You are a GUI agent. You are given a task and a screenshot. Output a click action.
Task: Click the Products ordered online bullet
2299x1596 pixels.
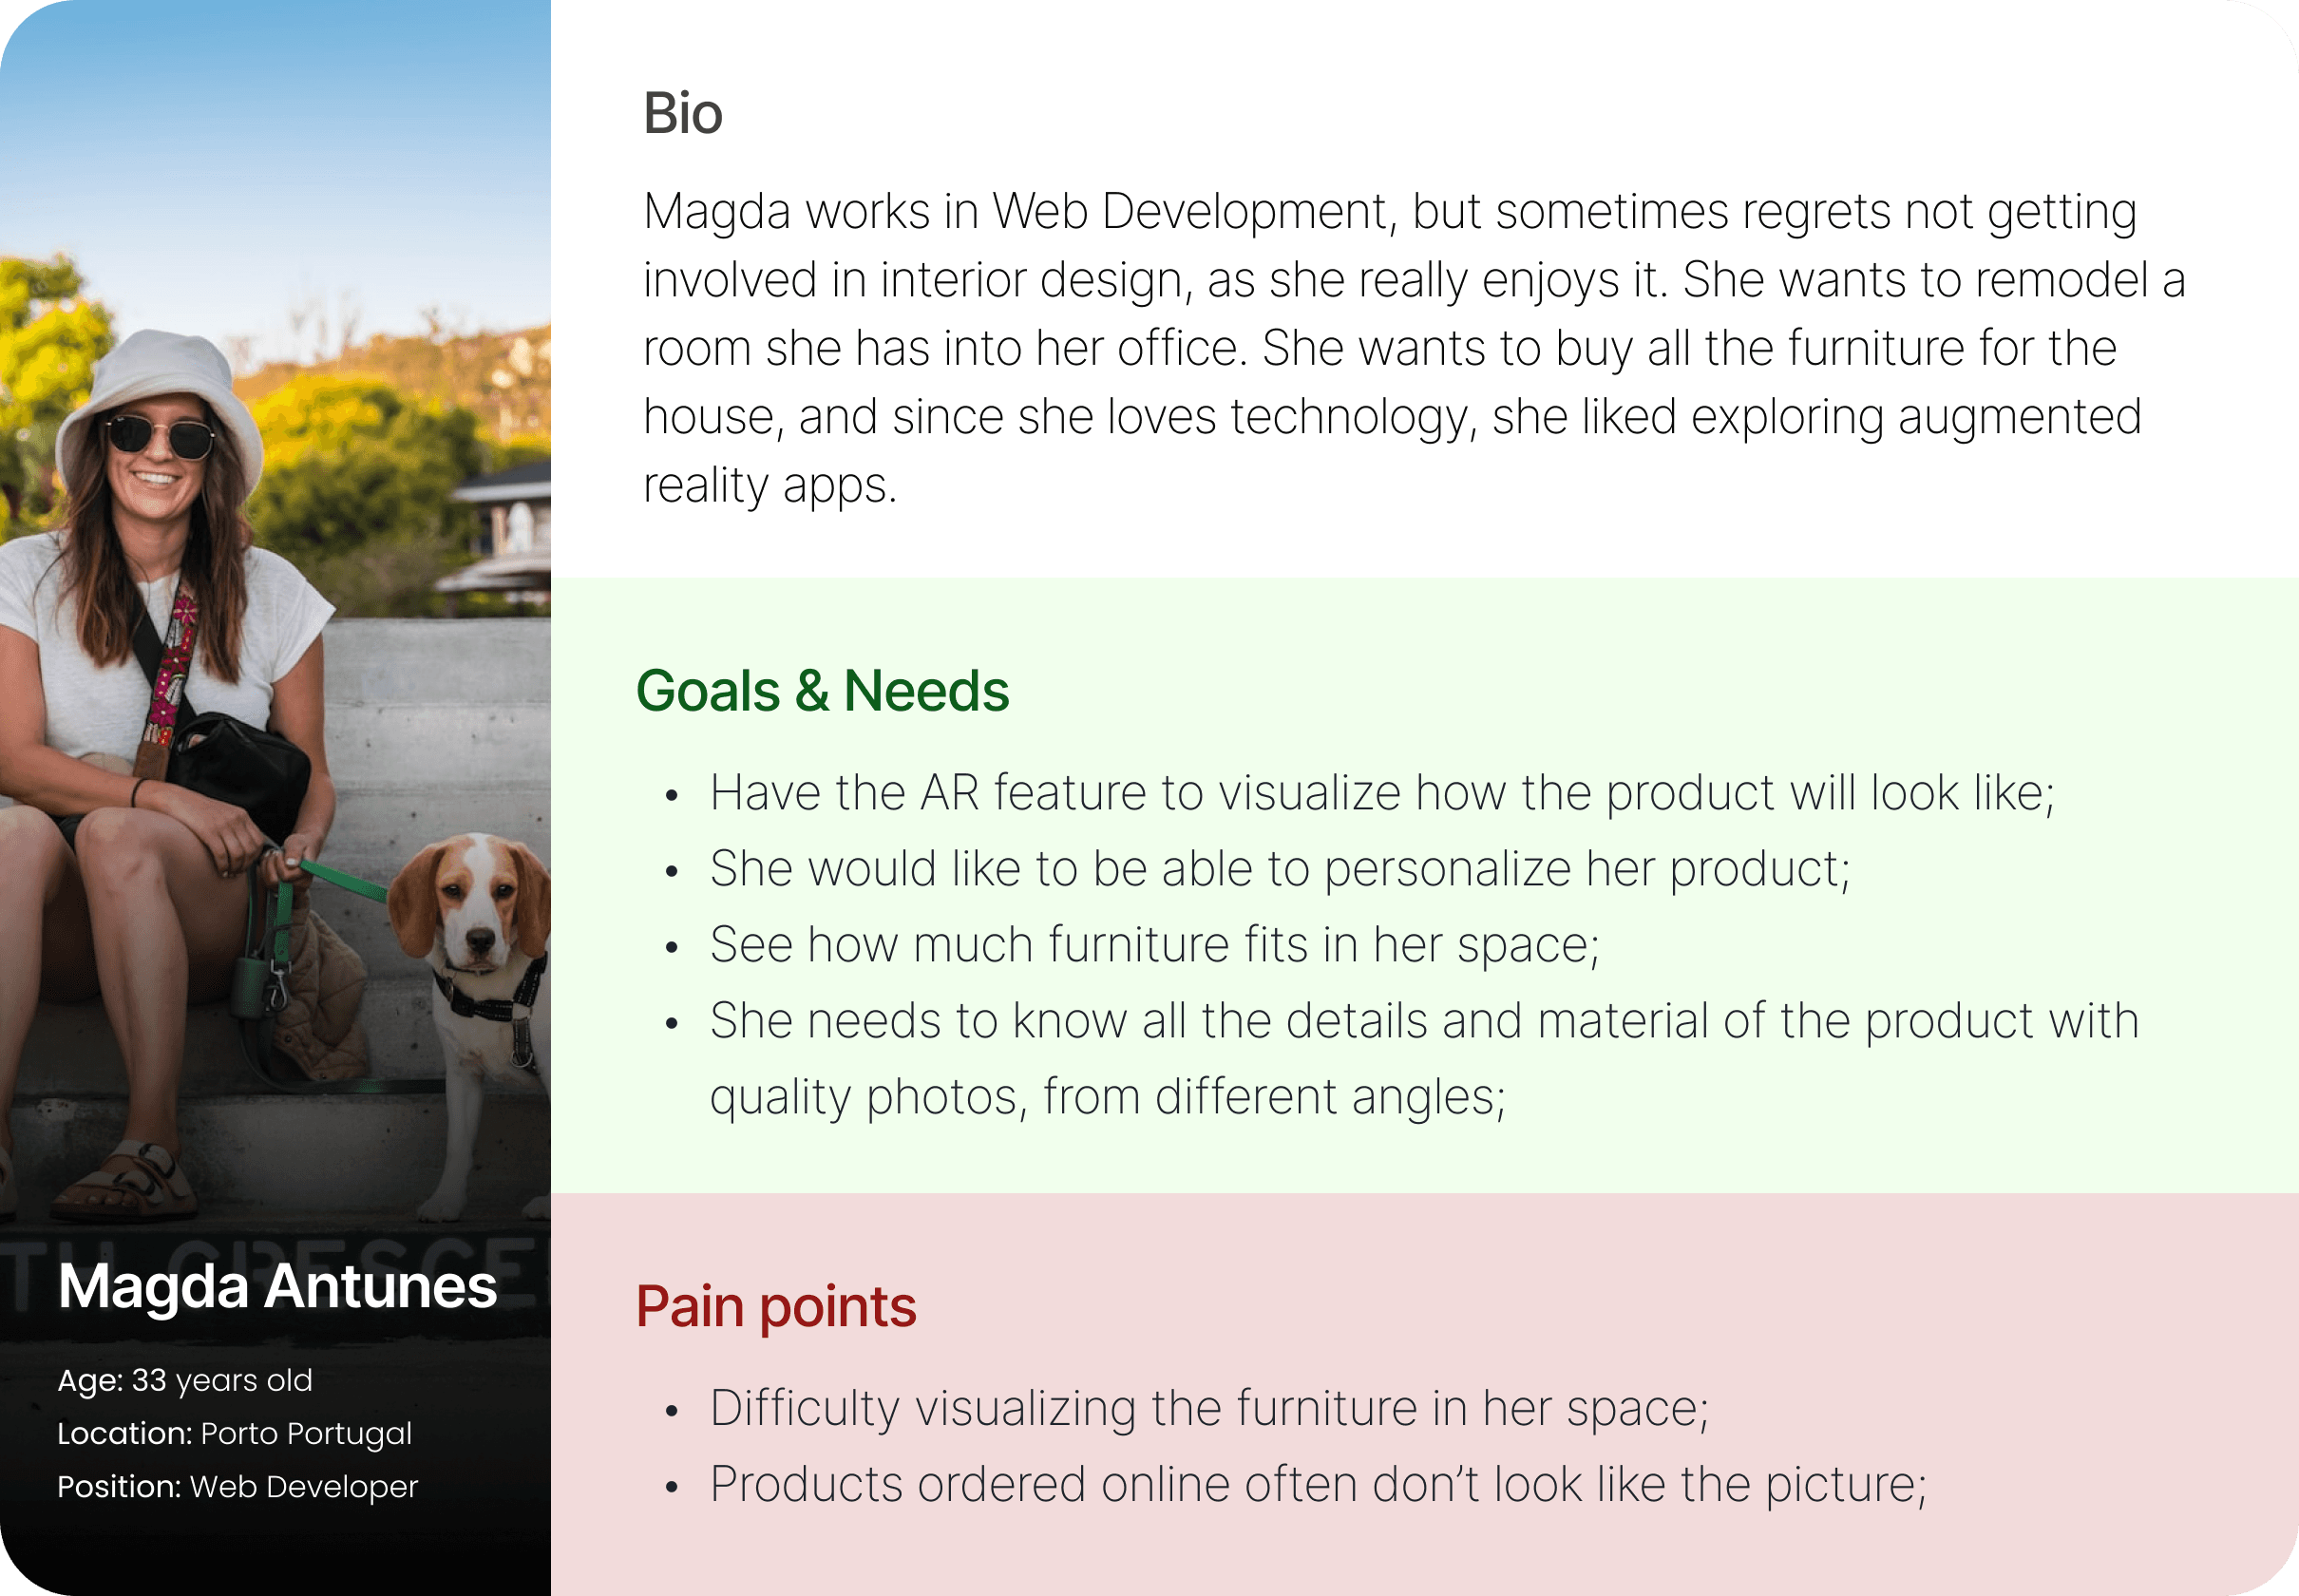click(1318, 1485)
